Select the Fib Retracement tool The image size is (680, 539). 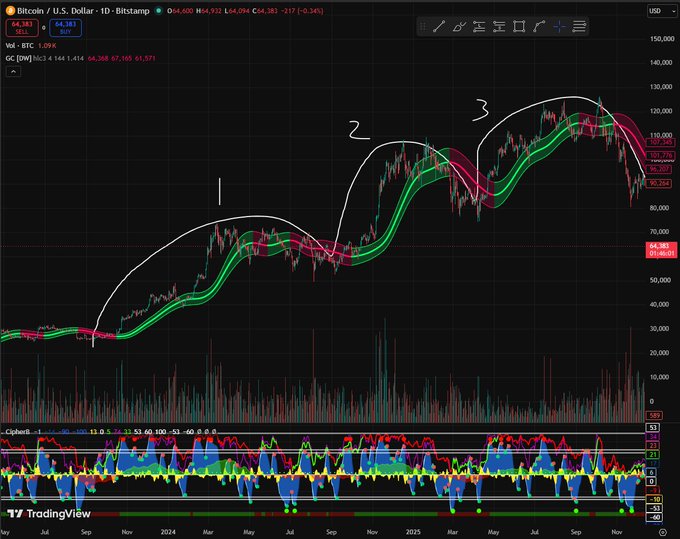click(x=579, y=27)
